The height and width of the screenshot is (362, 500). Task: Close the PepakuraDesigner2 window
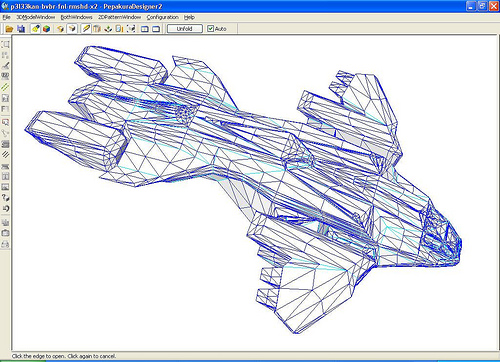tap(493, 6)
